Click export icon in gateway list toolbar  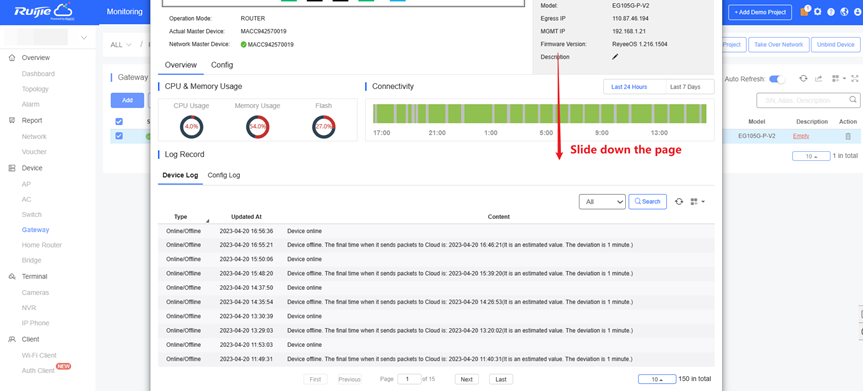tap(818, 79)
